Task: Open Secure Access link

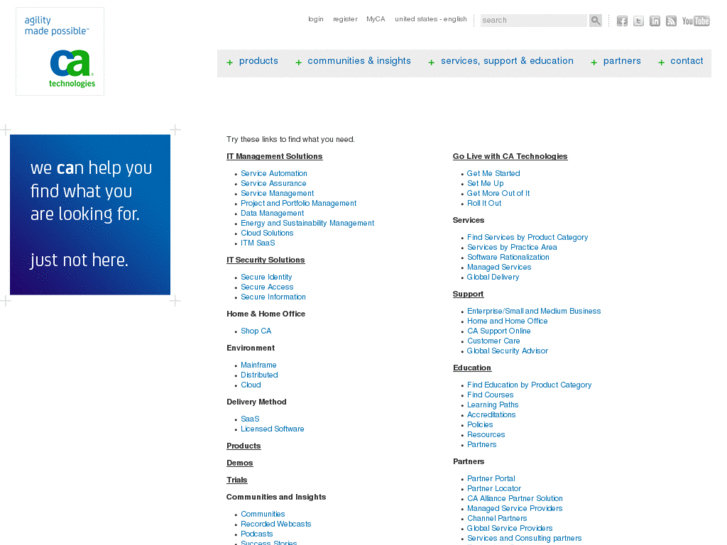Action: [267, 287]
